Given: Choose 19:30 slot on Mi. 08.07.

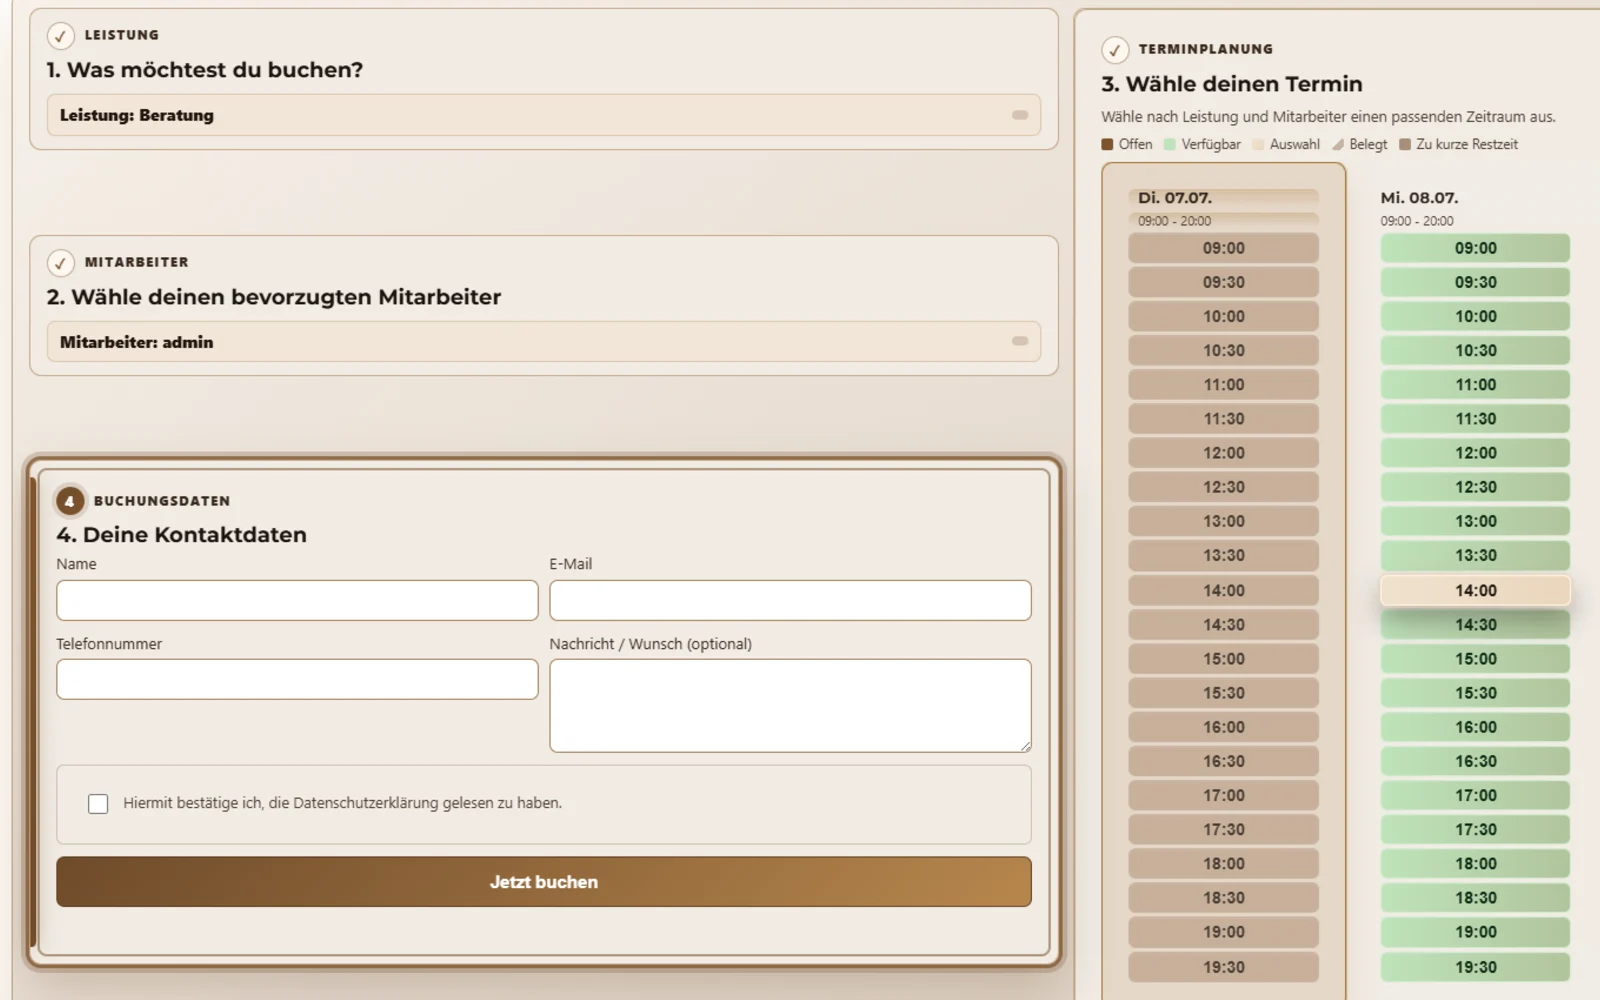Looking at the screenshot, I should (1475, 967).
